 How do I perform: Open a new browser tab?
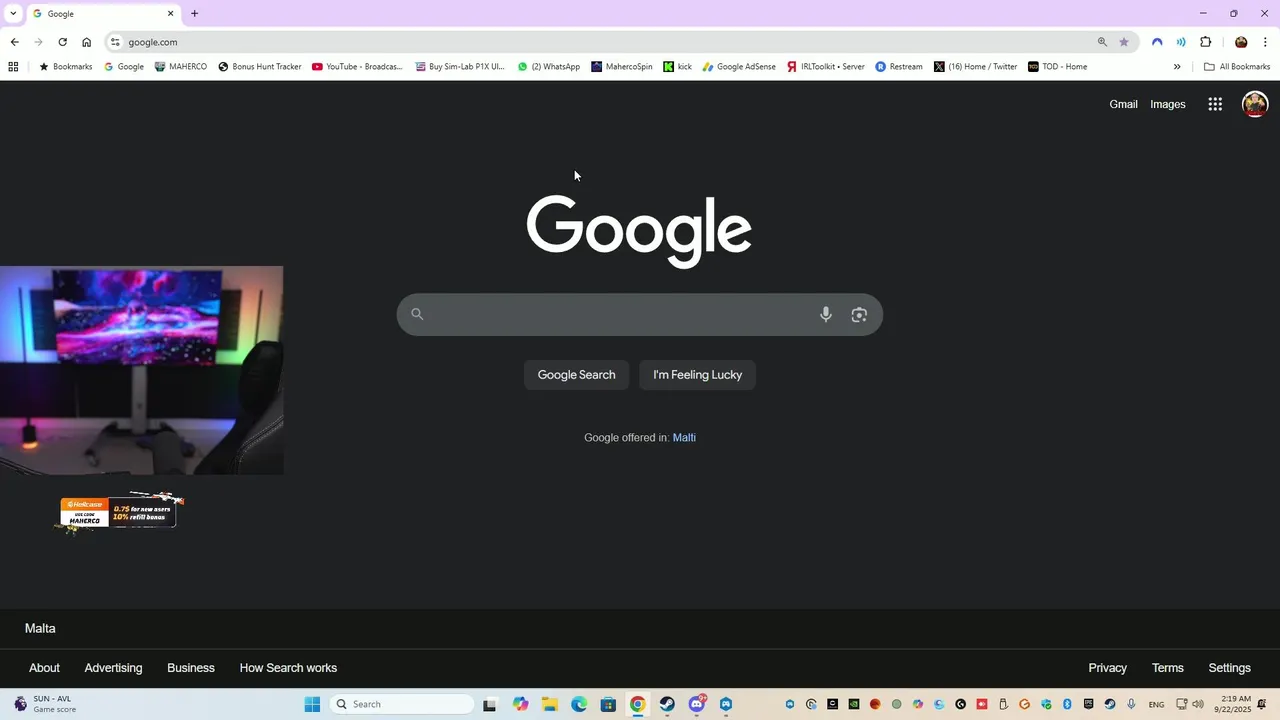(194, 14)
